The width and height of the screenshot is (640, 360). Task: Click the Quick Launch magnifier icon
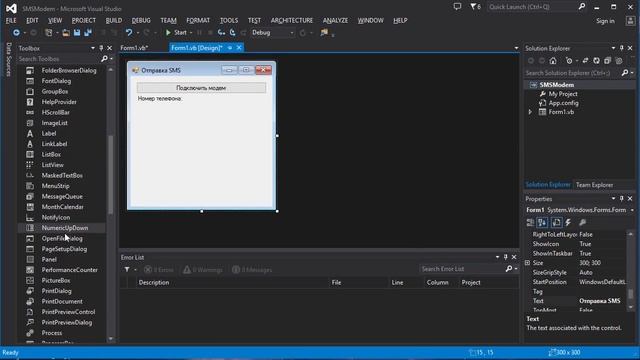point(582,7)
